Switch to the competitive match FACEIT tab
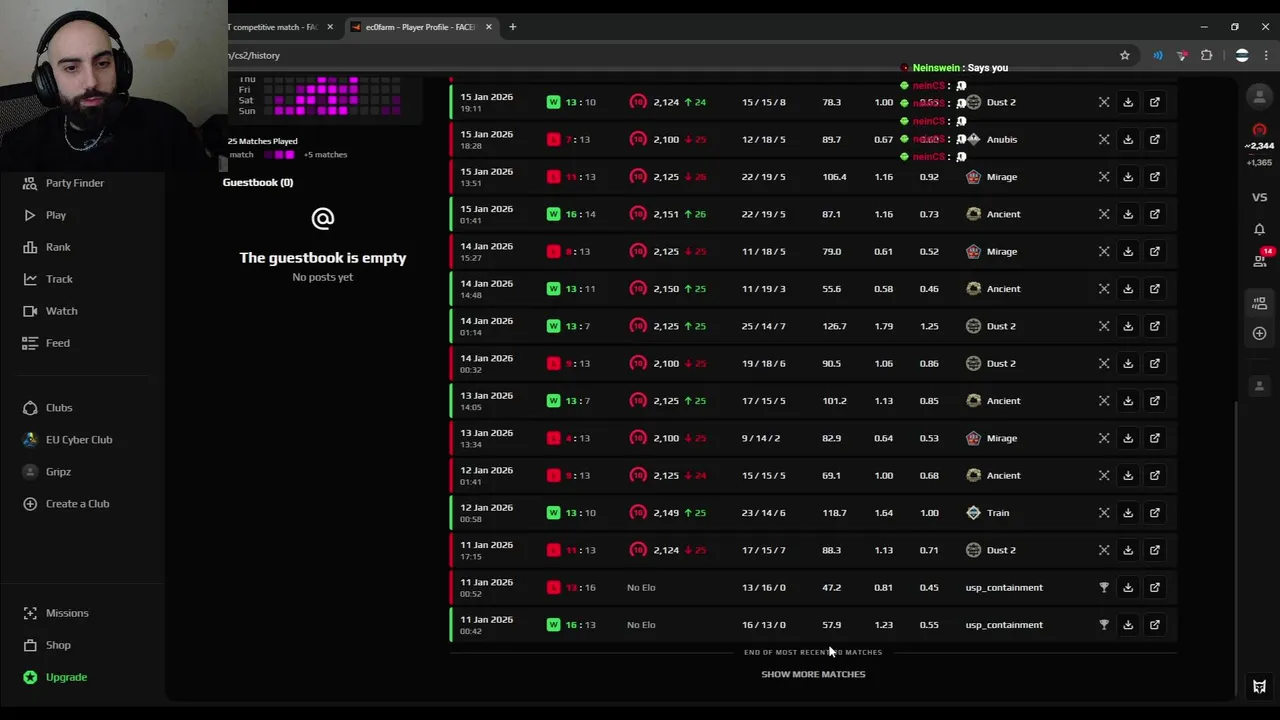The height and width of the screenshot is (720, 1280). tap(274, 27)
